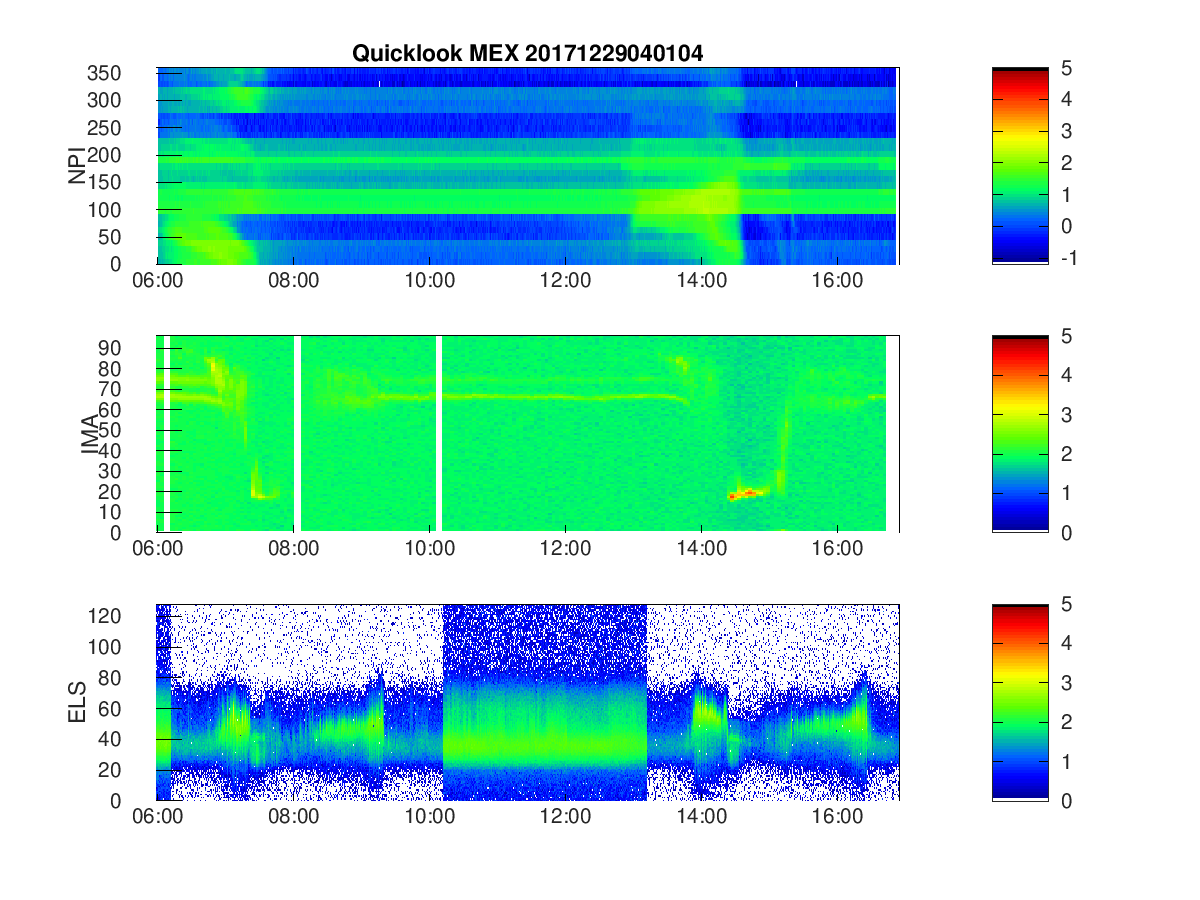
Task: Click the 12:00 tick under the IMA plot
Action: [x=566, y=549]
